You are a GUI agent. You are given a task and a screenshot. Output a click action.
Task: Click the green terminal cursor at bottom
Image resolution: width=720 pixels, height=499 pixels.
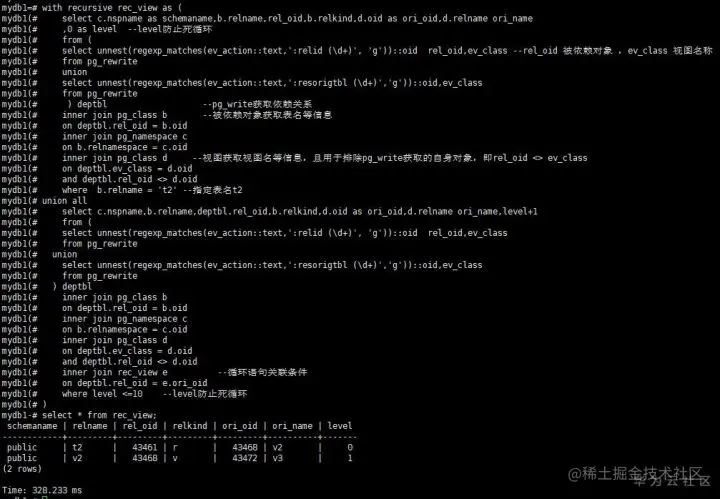pos(45,497)
